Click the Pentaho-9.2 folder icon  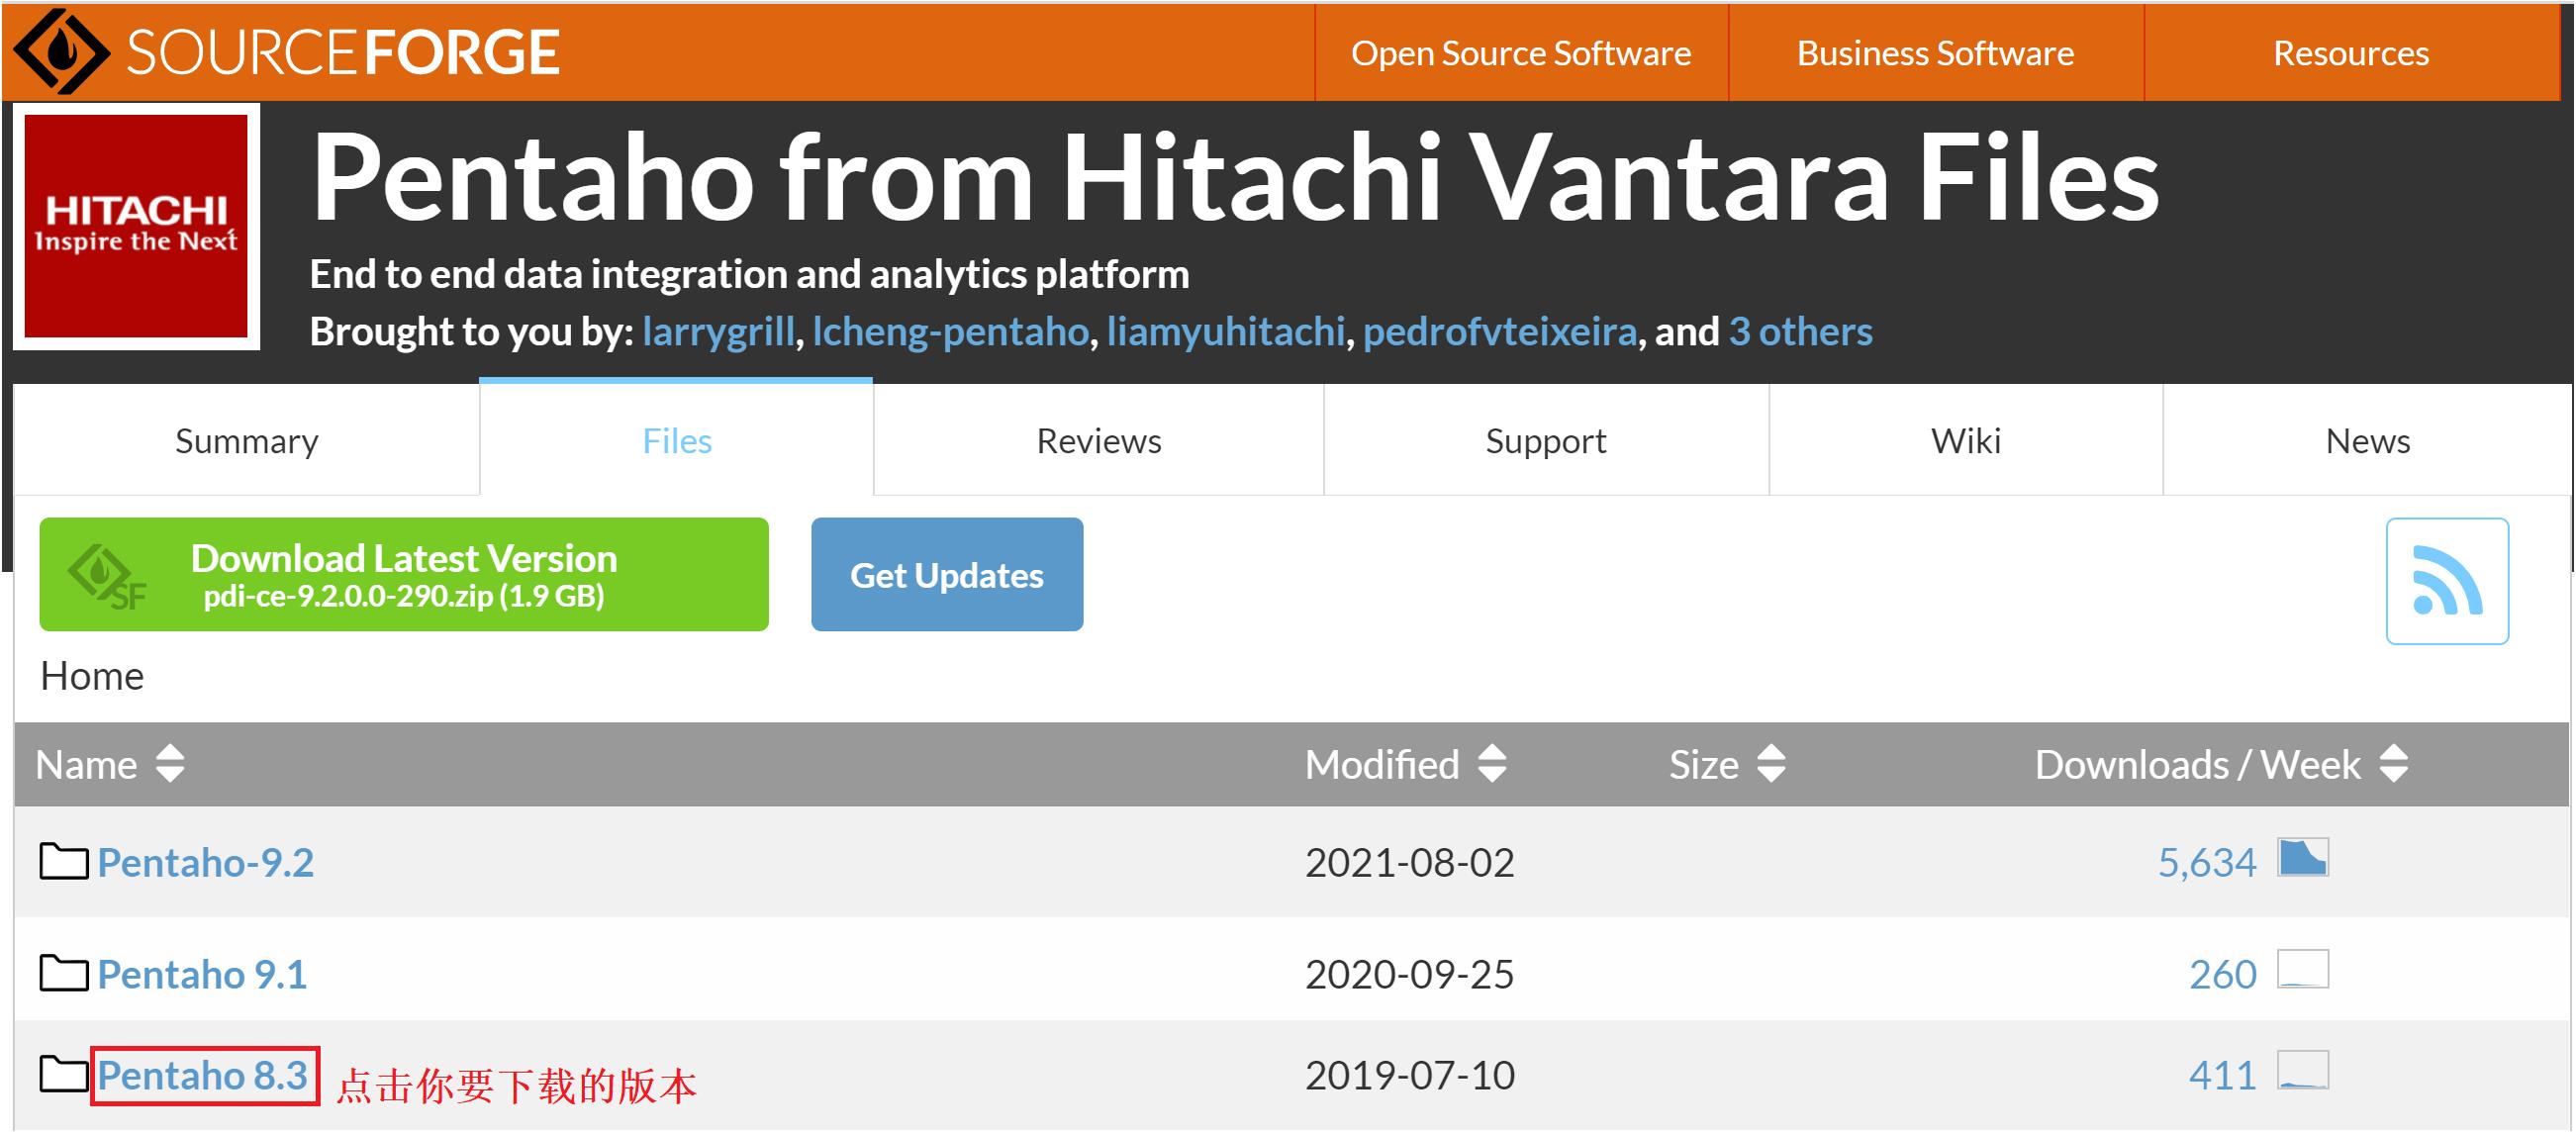tap(64, 861)
